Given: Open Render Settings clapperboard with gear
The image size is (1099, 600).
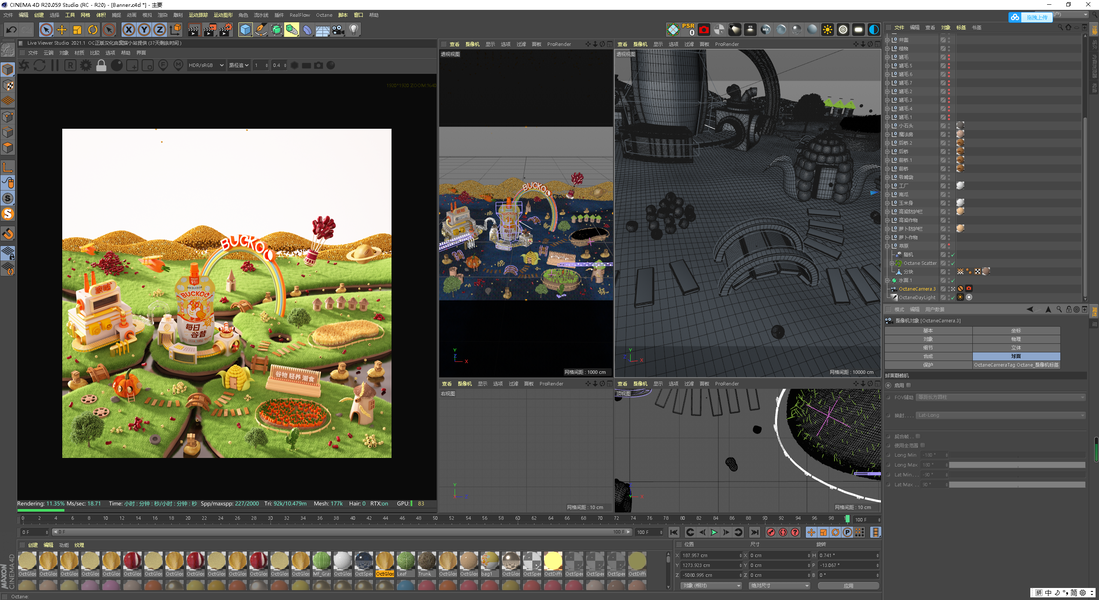Looking at the screenshot, I should 225,29.
